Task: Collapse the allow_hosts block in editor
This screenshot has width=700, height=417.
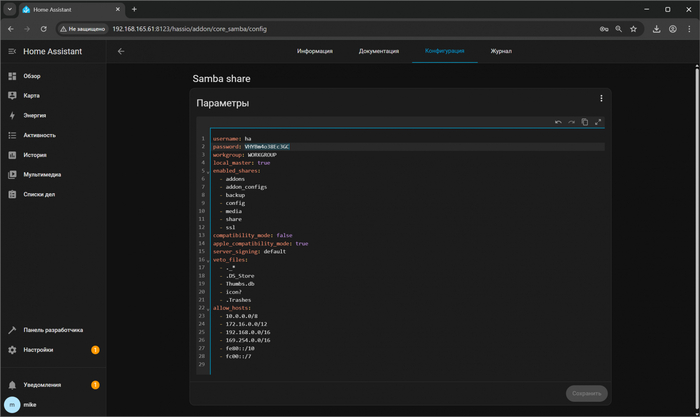Action: point(208,308)
